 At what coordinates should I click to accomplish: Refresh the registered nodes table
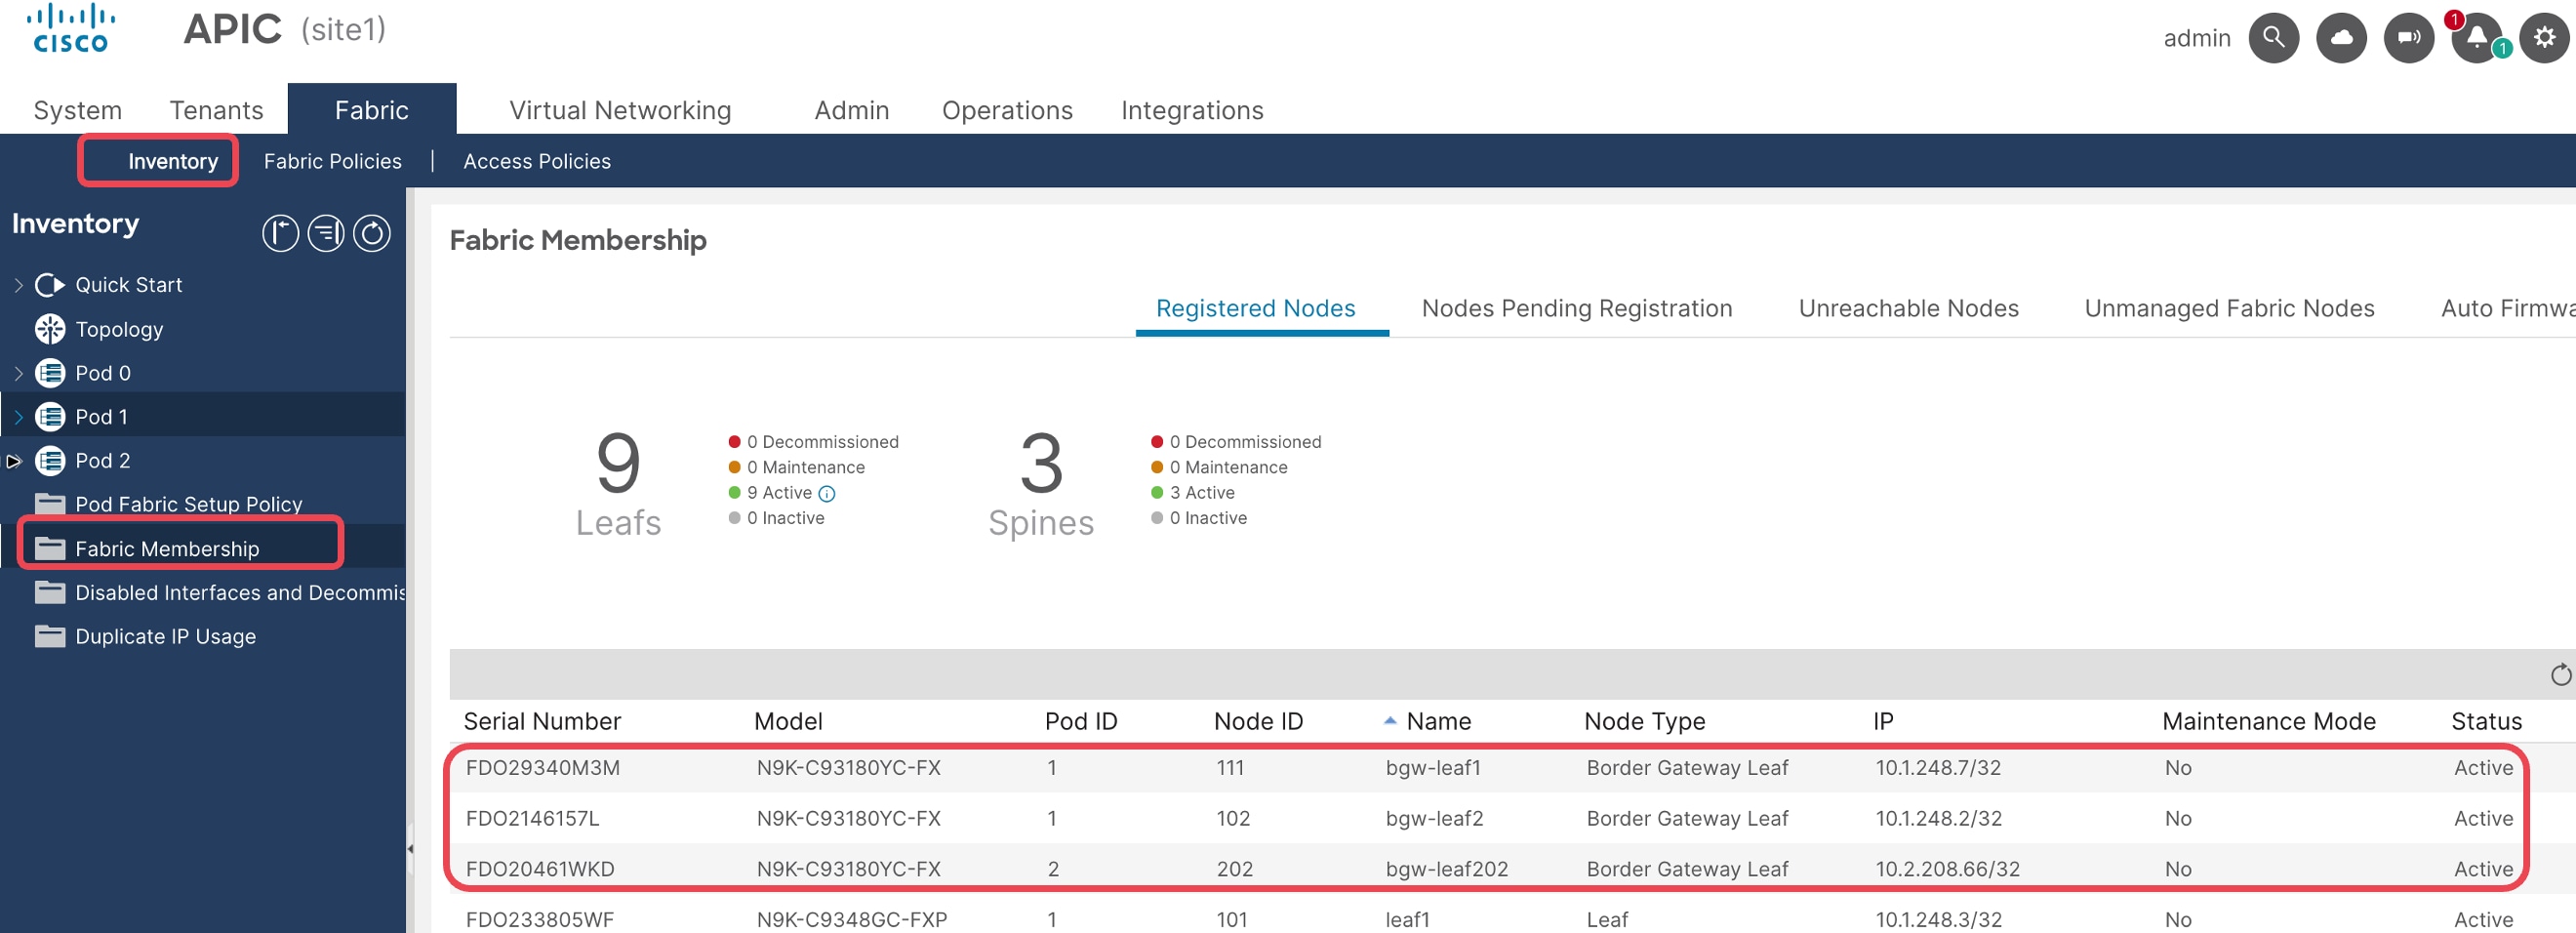2560,675
